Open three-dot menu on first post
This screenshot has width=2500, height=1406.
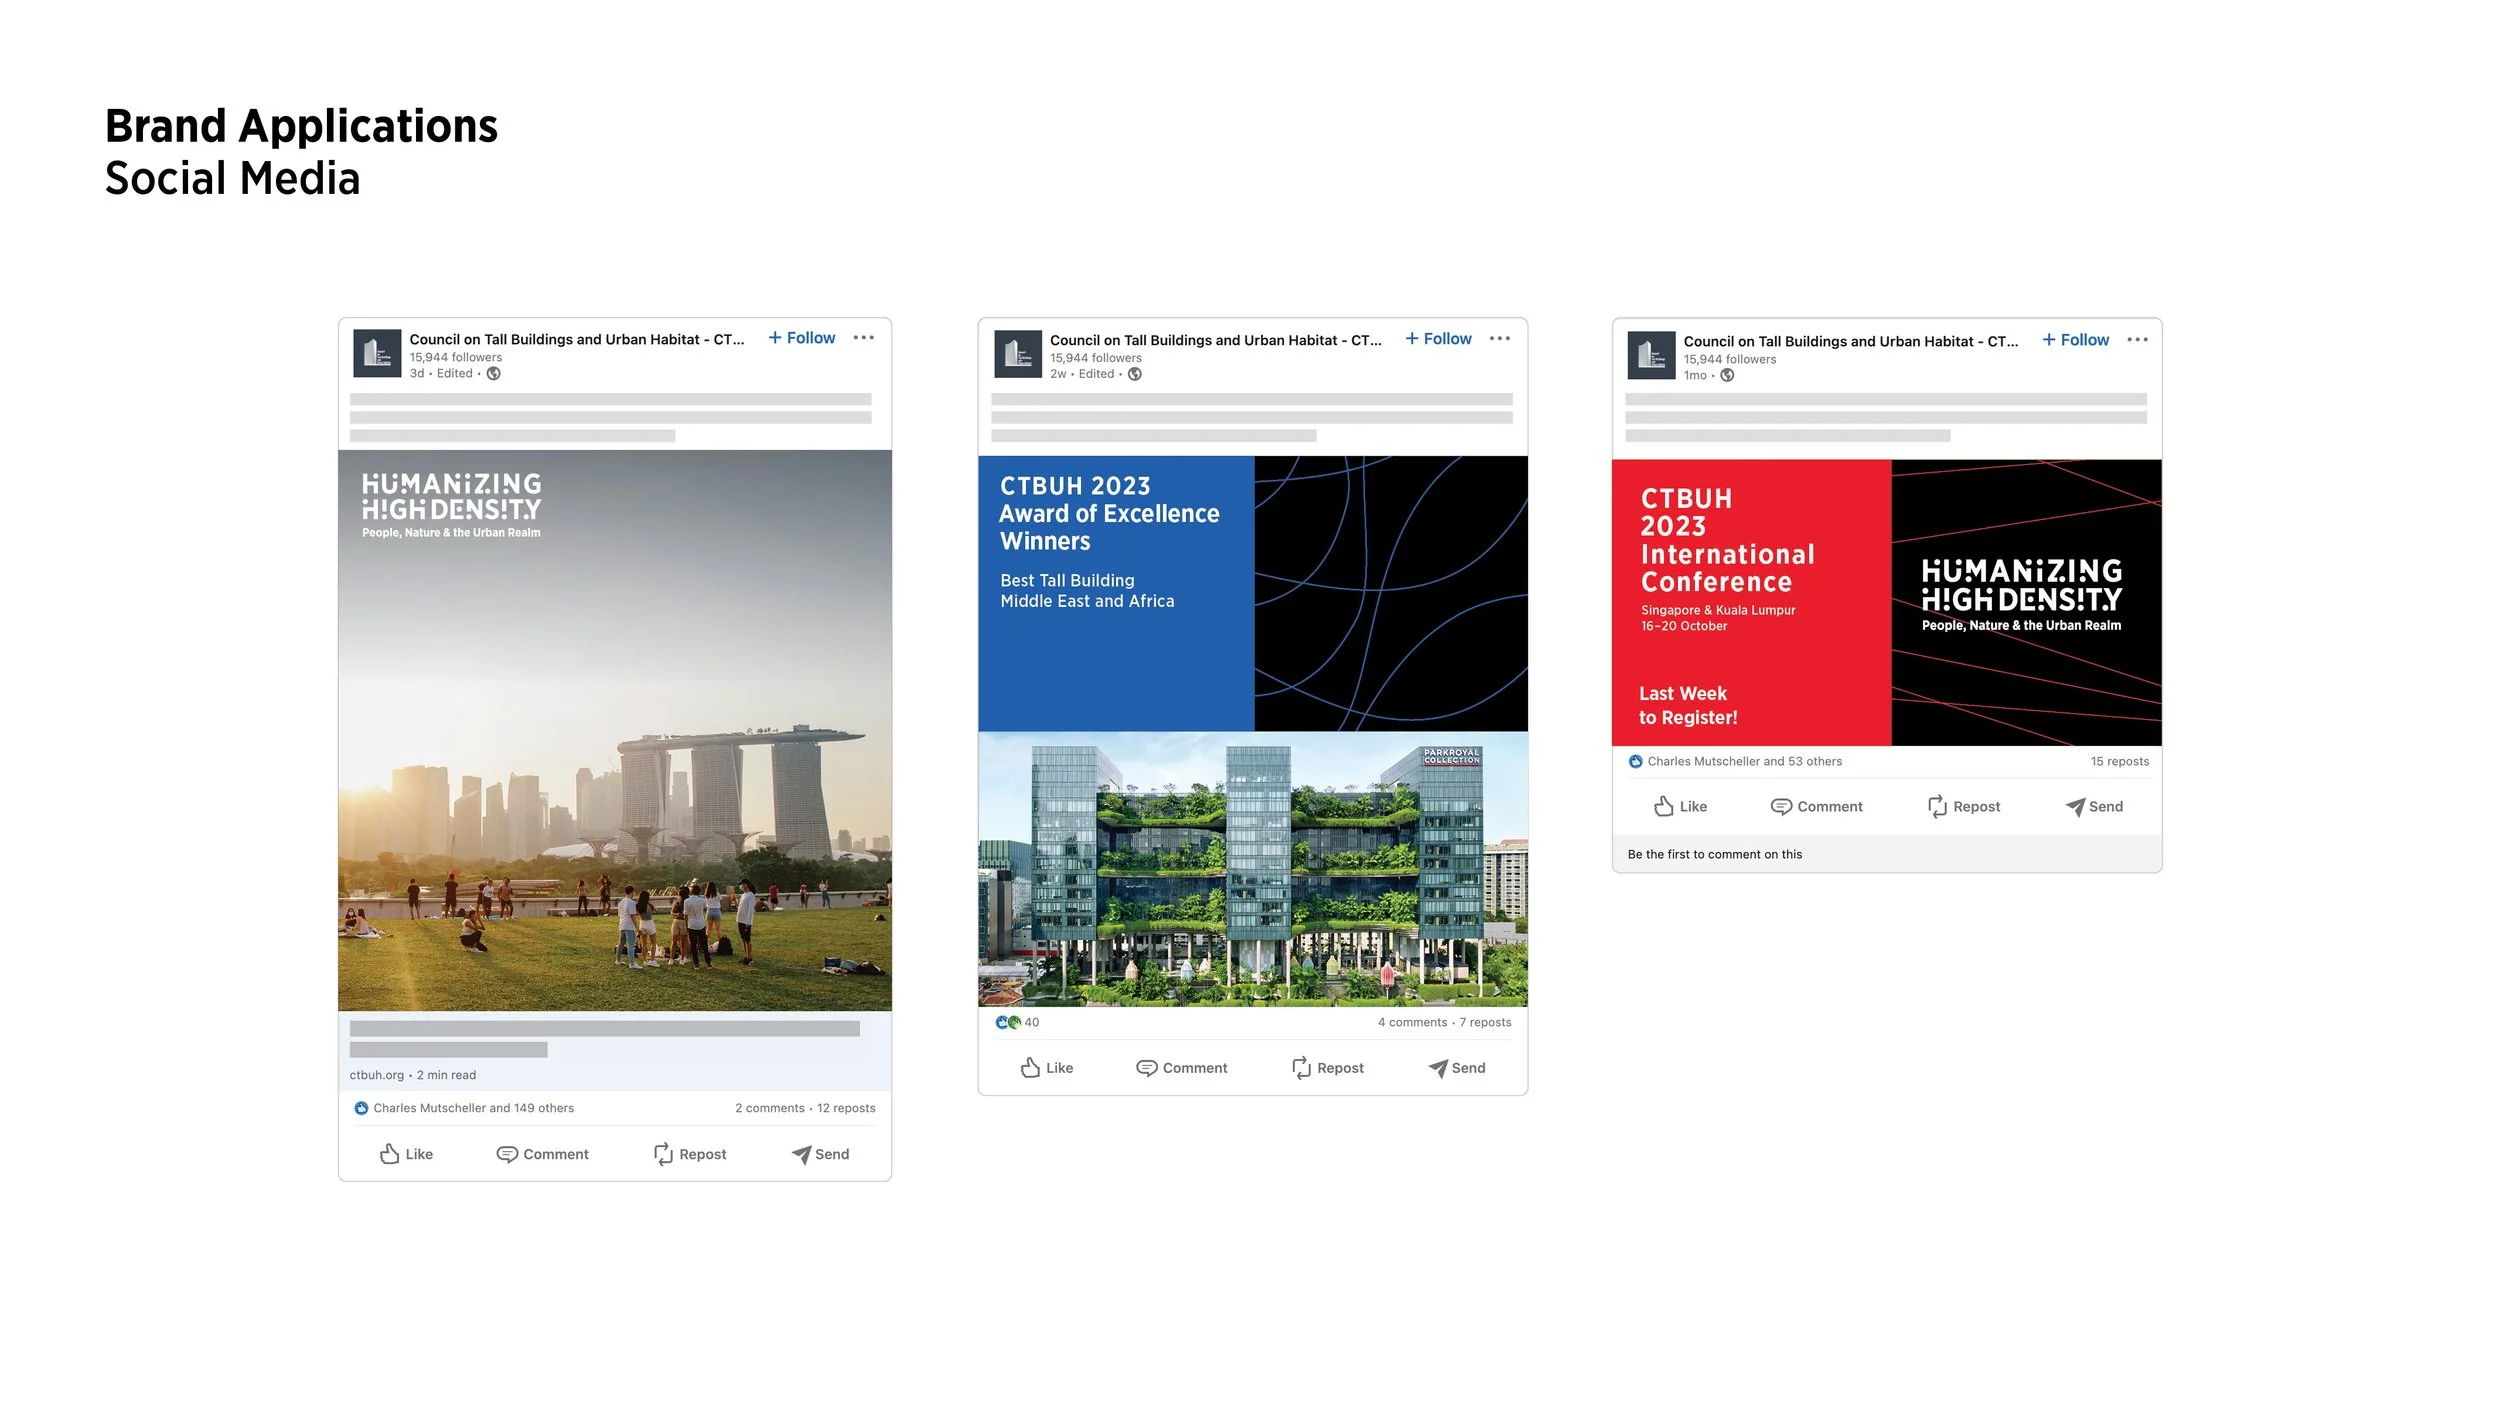(863, 338)
